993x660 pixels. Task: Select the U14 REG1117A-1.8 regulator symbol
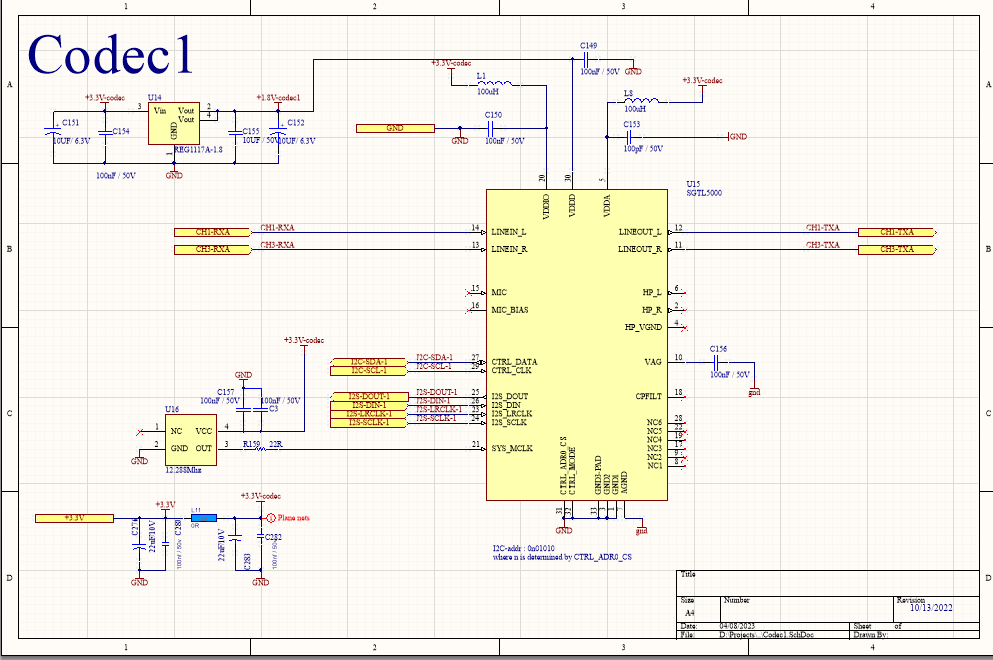(x=173, y=123)
